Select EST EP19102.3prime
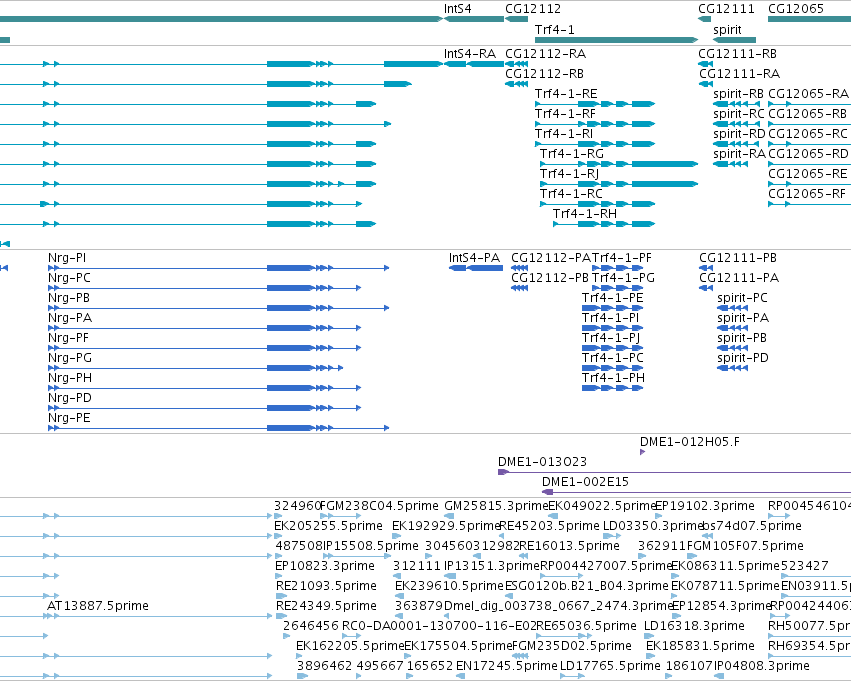 (x=704, y=506)
